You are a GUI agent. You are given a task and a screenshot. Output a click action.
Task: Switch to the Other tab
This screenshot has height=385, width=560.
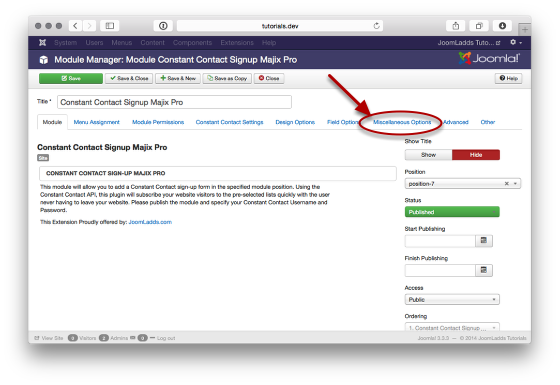pos(488,122)
